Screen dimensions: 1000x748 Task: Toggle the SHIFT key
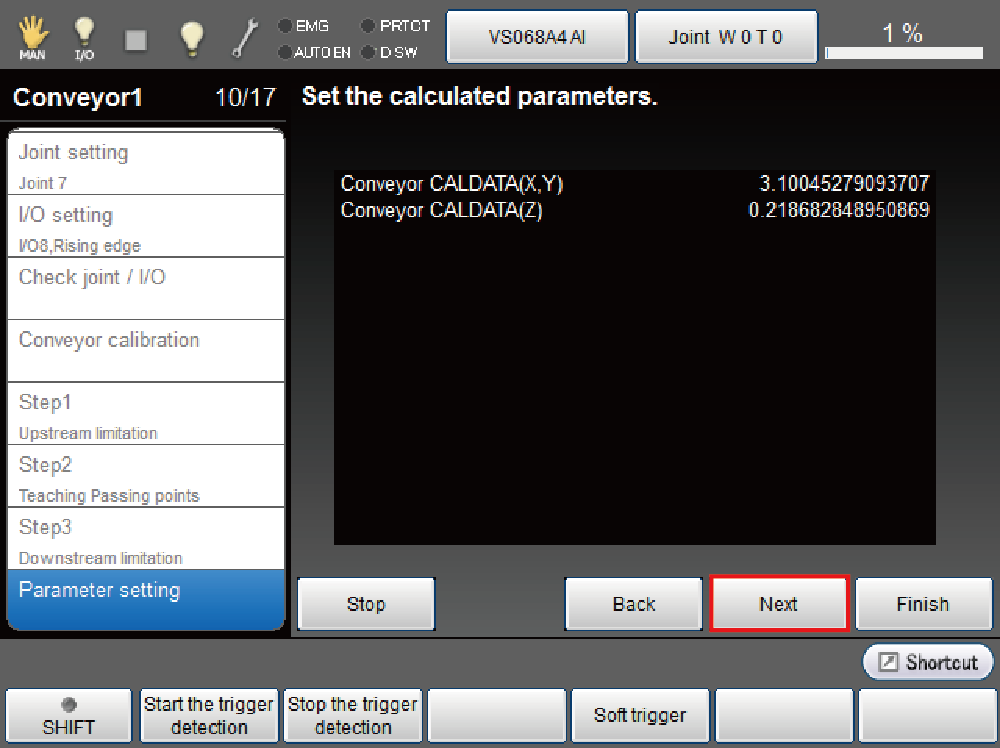68,715
